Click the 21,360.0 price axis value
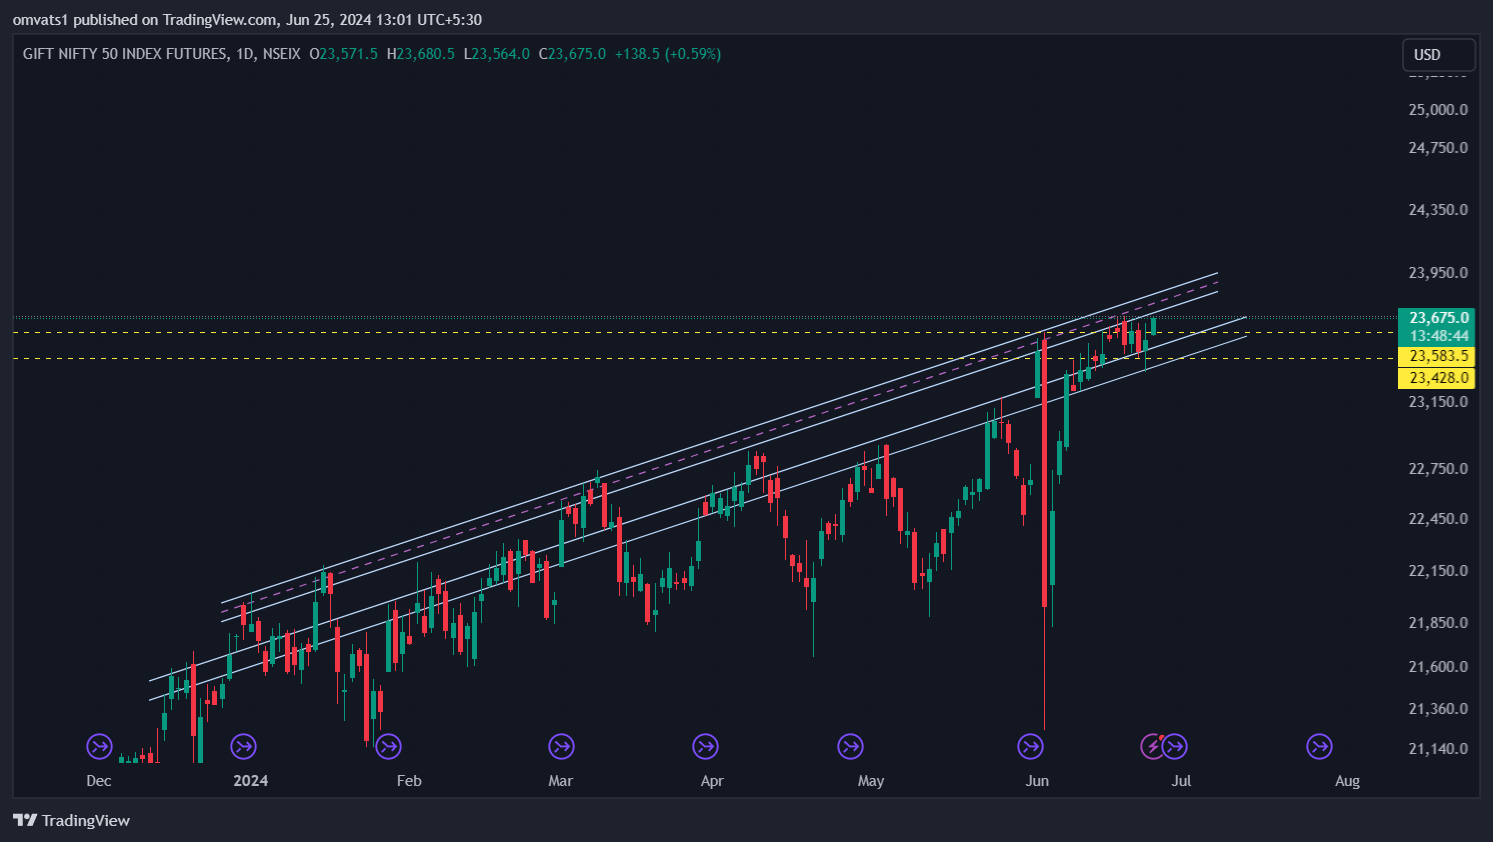Viewport: 1493px width, 842px height. point(1438,709)
